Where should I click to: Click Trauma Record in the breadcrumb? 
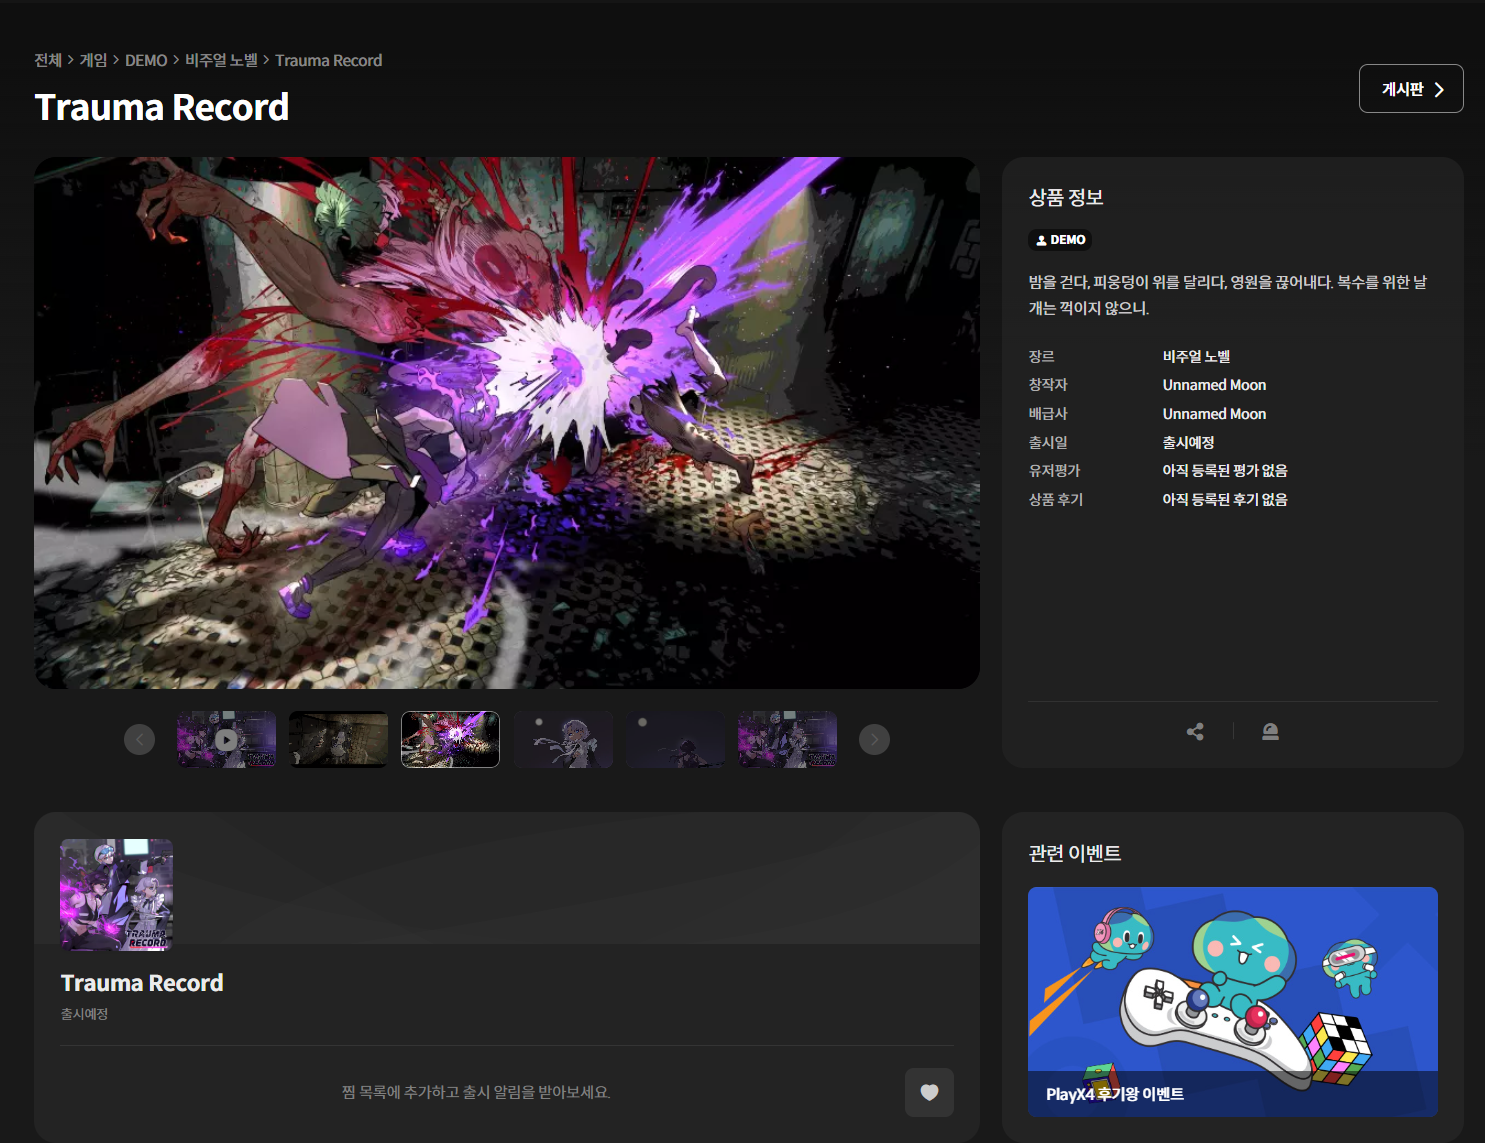(329, 60)
